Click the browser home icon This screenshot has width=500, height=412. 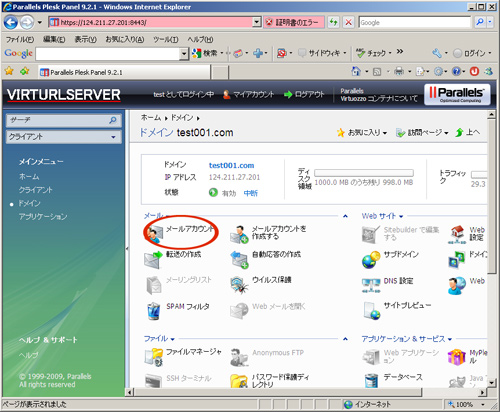(356, 71)
